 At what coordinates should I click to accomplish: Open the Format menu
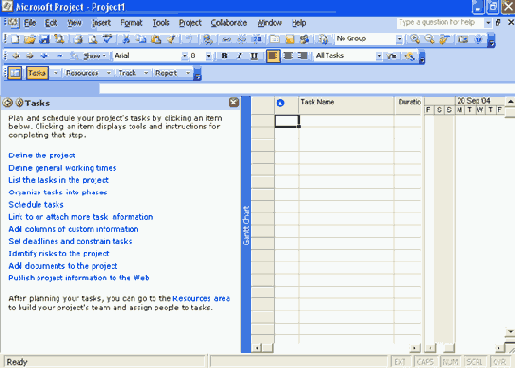131,23
